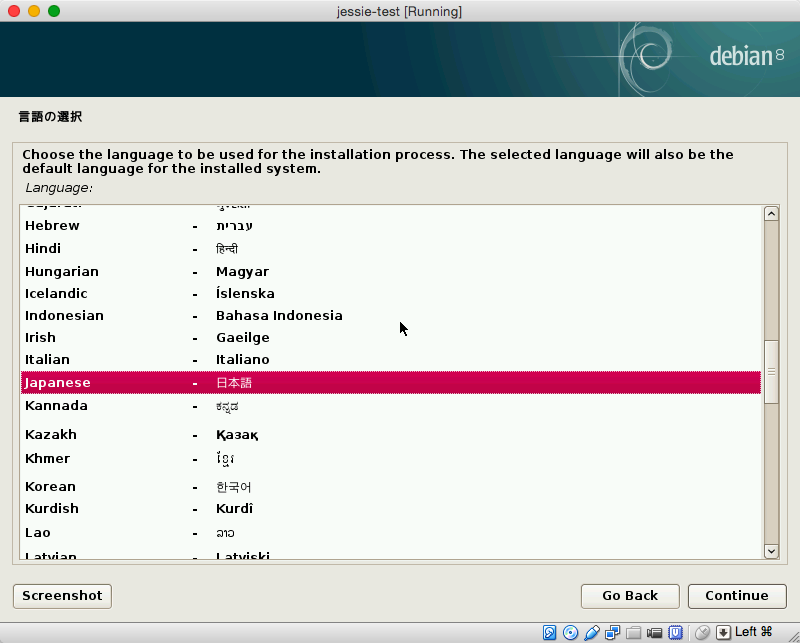This screenshot has width=800, height=643.
Task: Choose Lao in the language list
Action: pyautogui.click(x=391, y=533)
